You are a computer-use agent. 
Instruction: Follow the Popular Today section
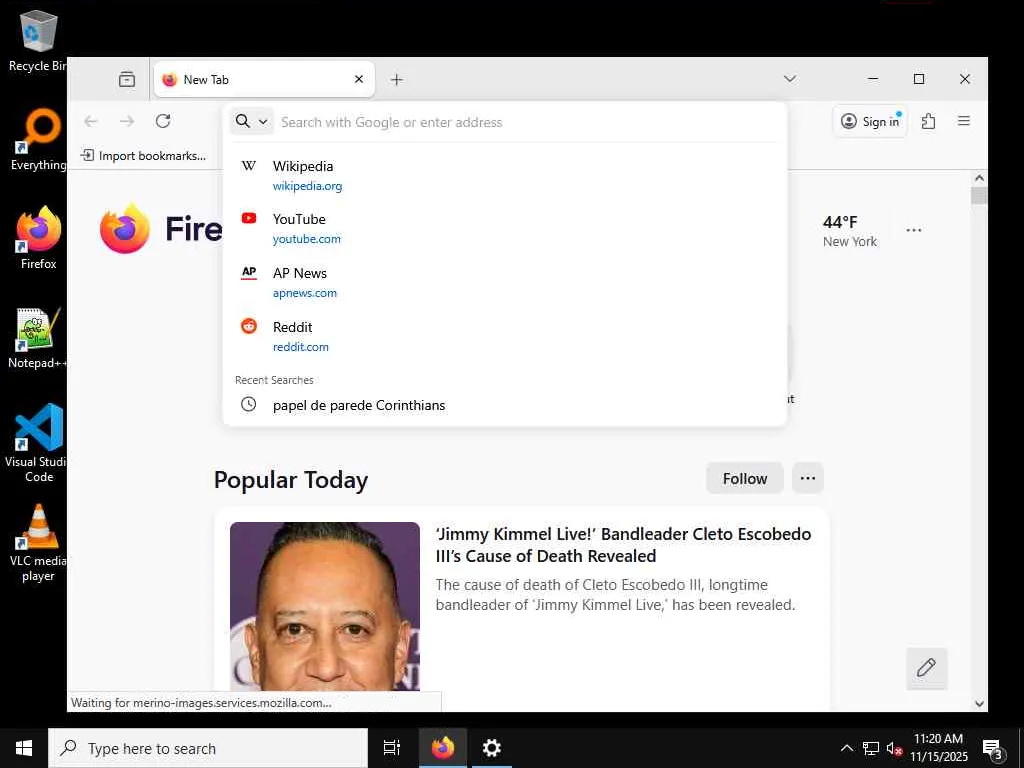pyautogui.click(x=744, y=479)
